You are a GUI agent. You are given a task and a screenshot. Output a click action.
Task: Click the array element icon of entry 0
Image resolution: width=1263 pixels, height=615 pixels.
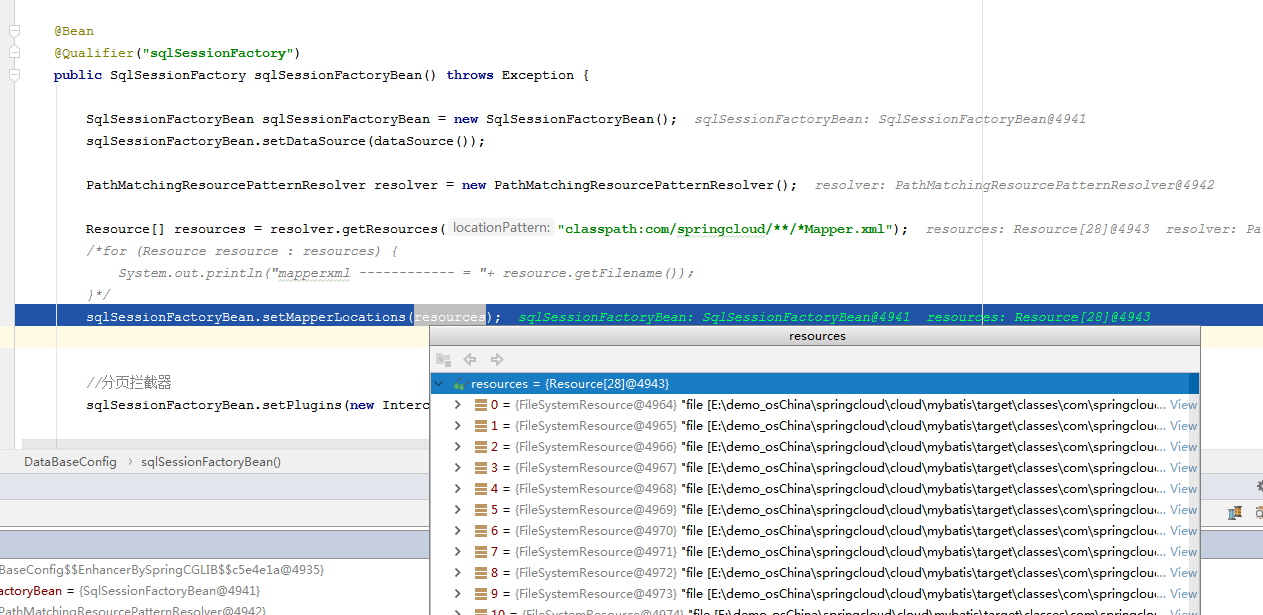[481, 405]
